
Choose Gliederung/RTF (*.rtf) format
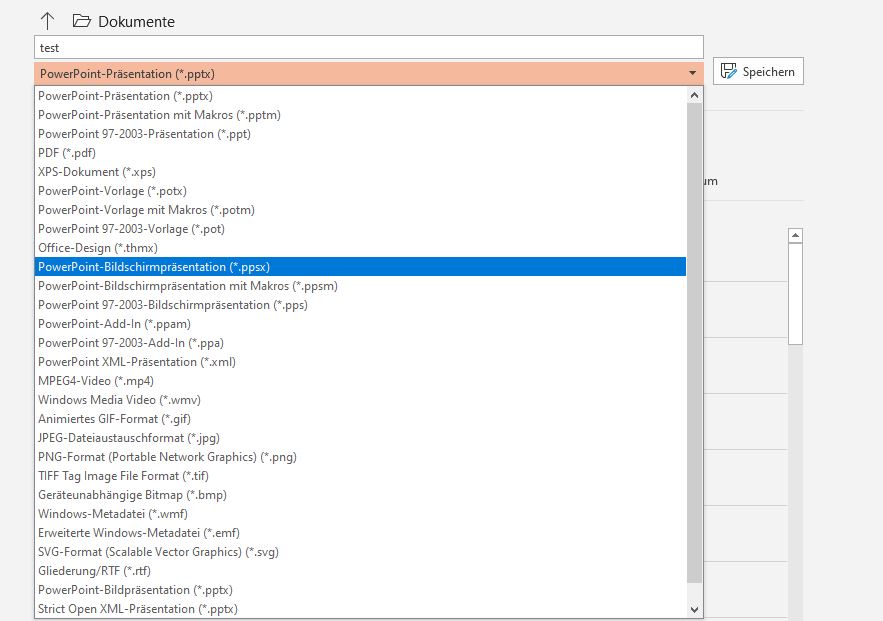point(360,571)
